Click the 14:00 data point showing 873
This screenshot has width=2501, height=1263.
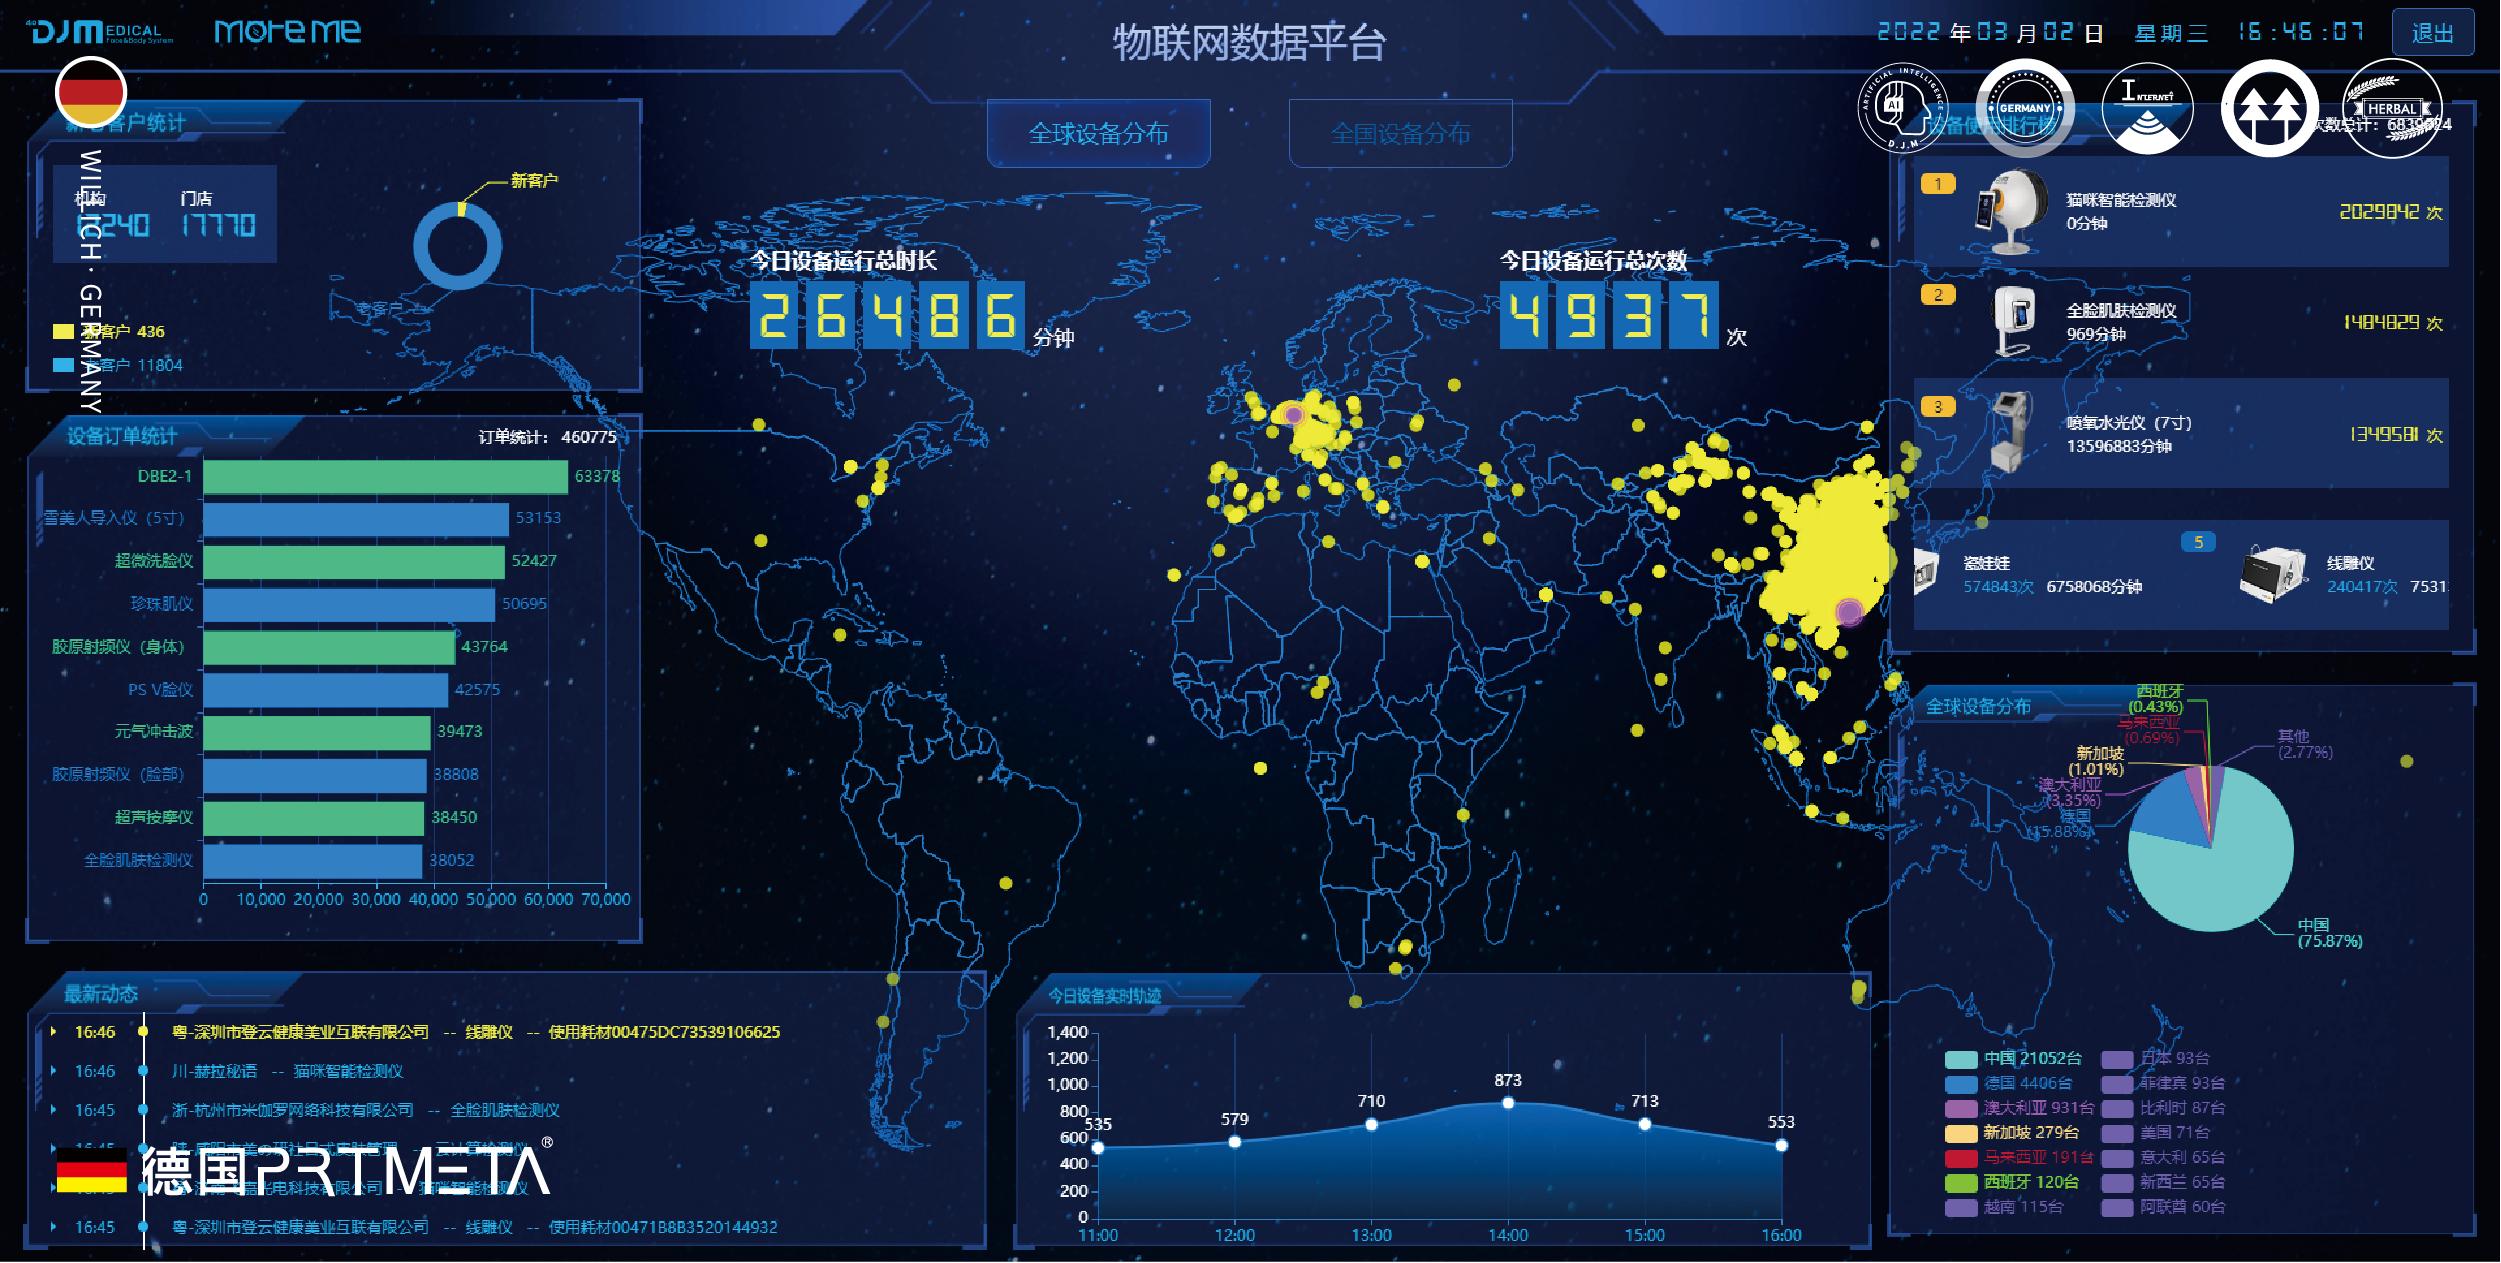(1508, 1103)
